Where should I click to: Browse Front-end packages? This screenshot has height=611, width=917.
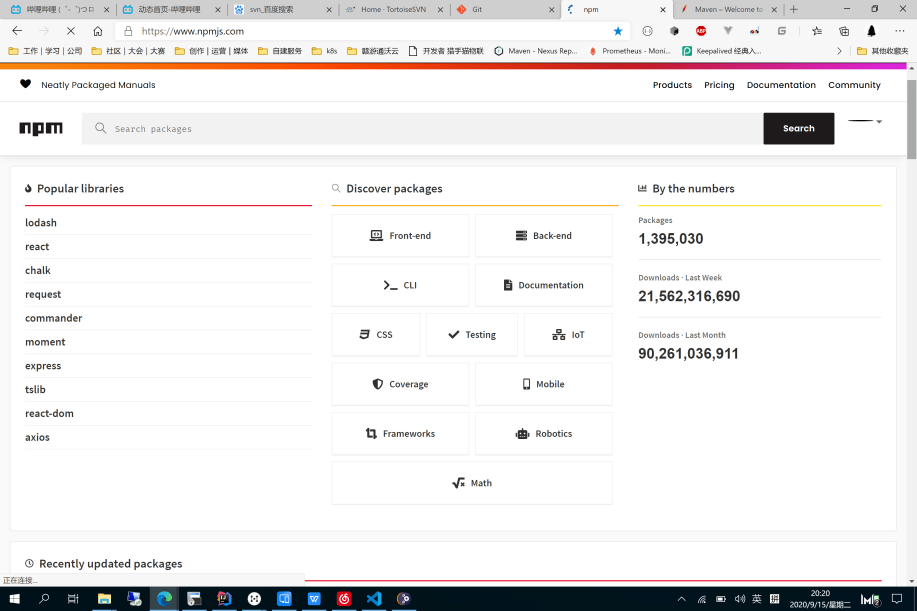point(400,236)
